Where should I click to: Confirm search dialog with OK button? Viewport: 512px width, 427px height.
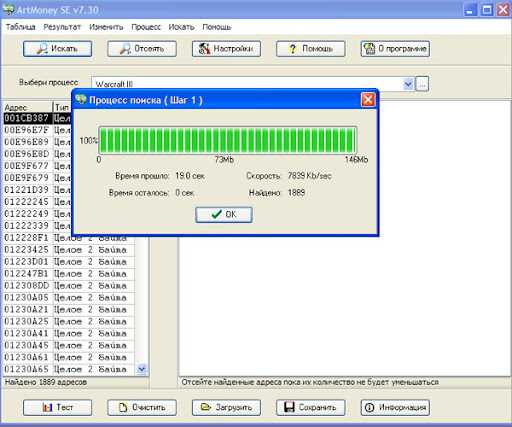pyautogui.click(x=224, y=214)
